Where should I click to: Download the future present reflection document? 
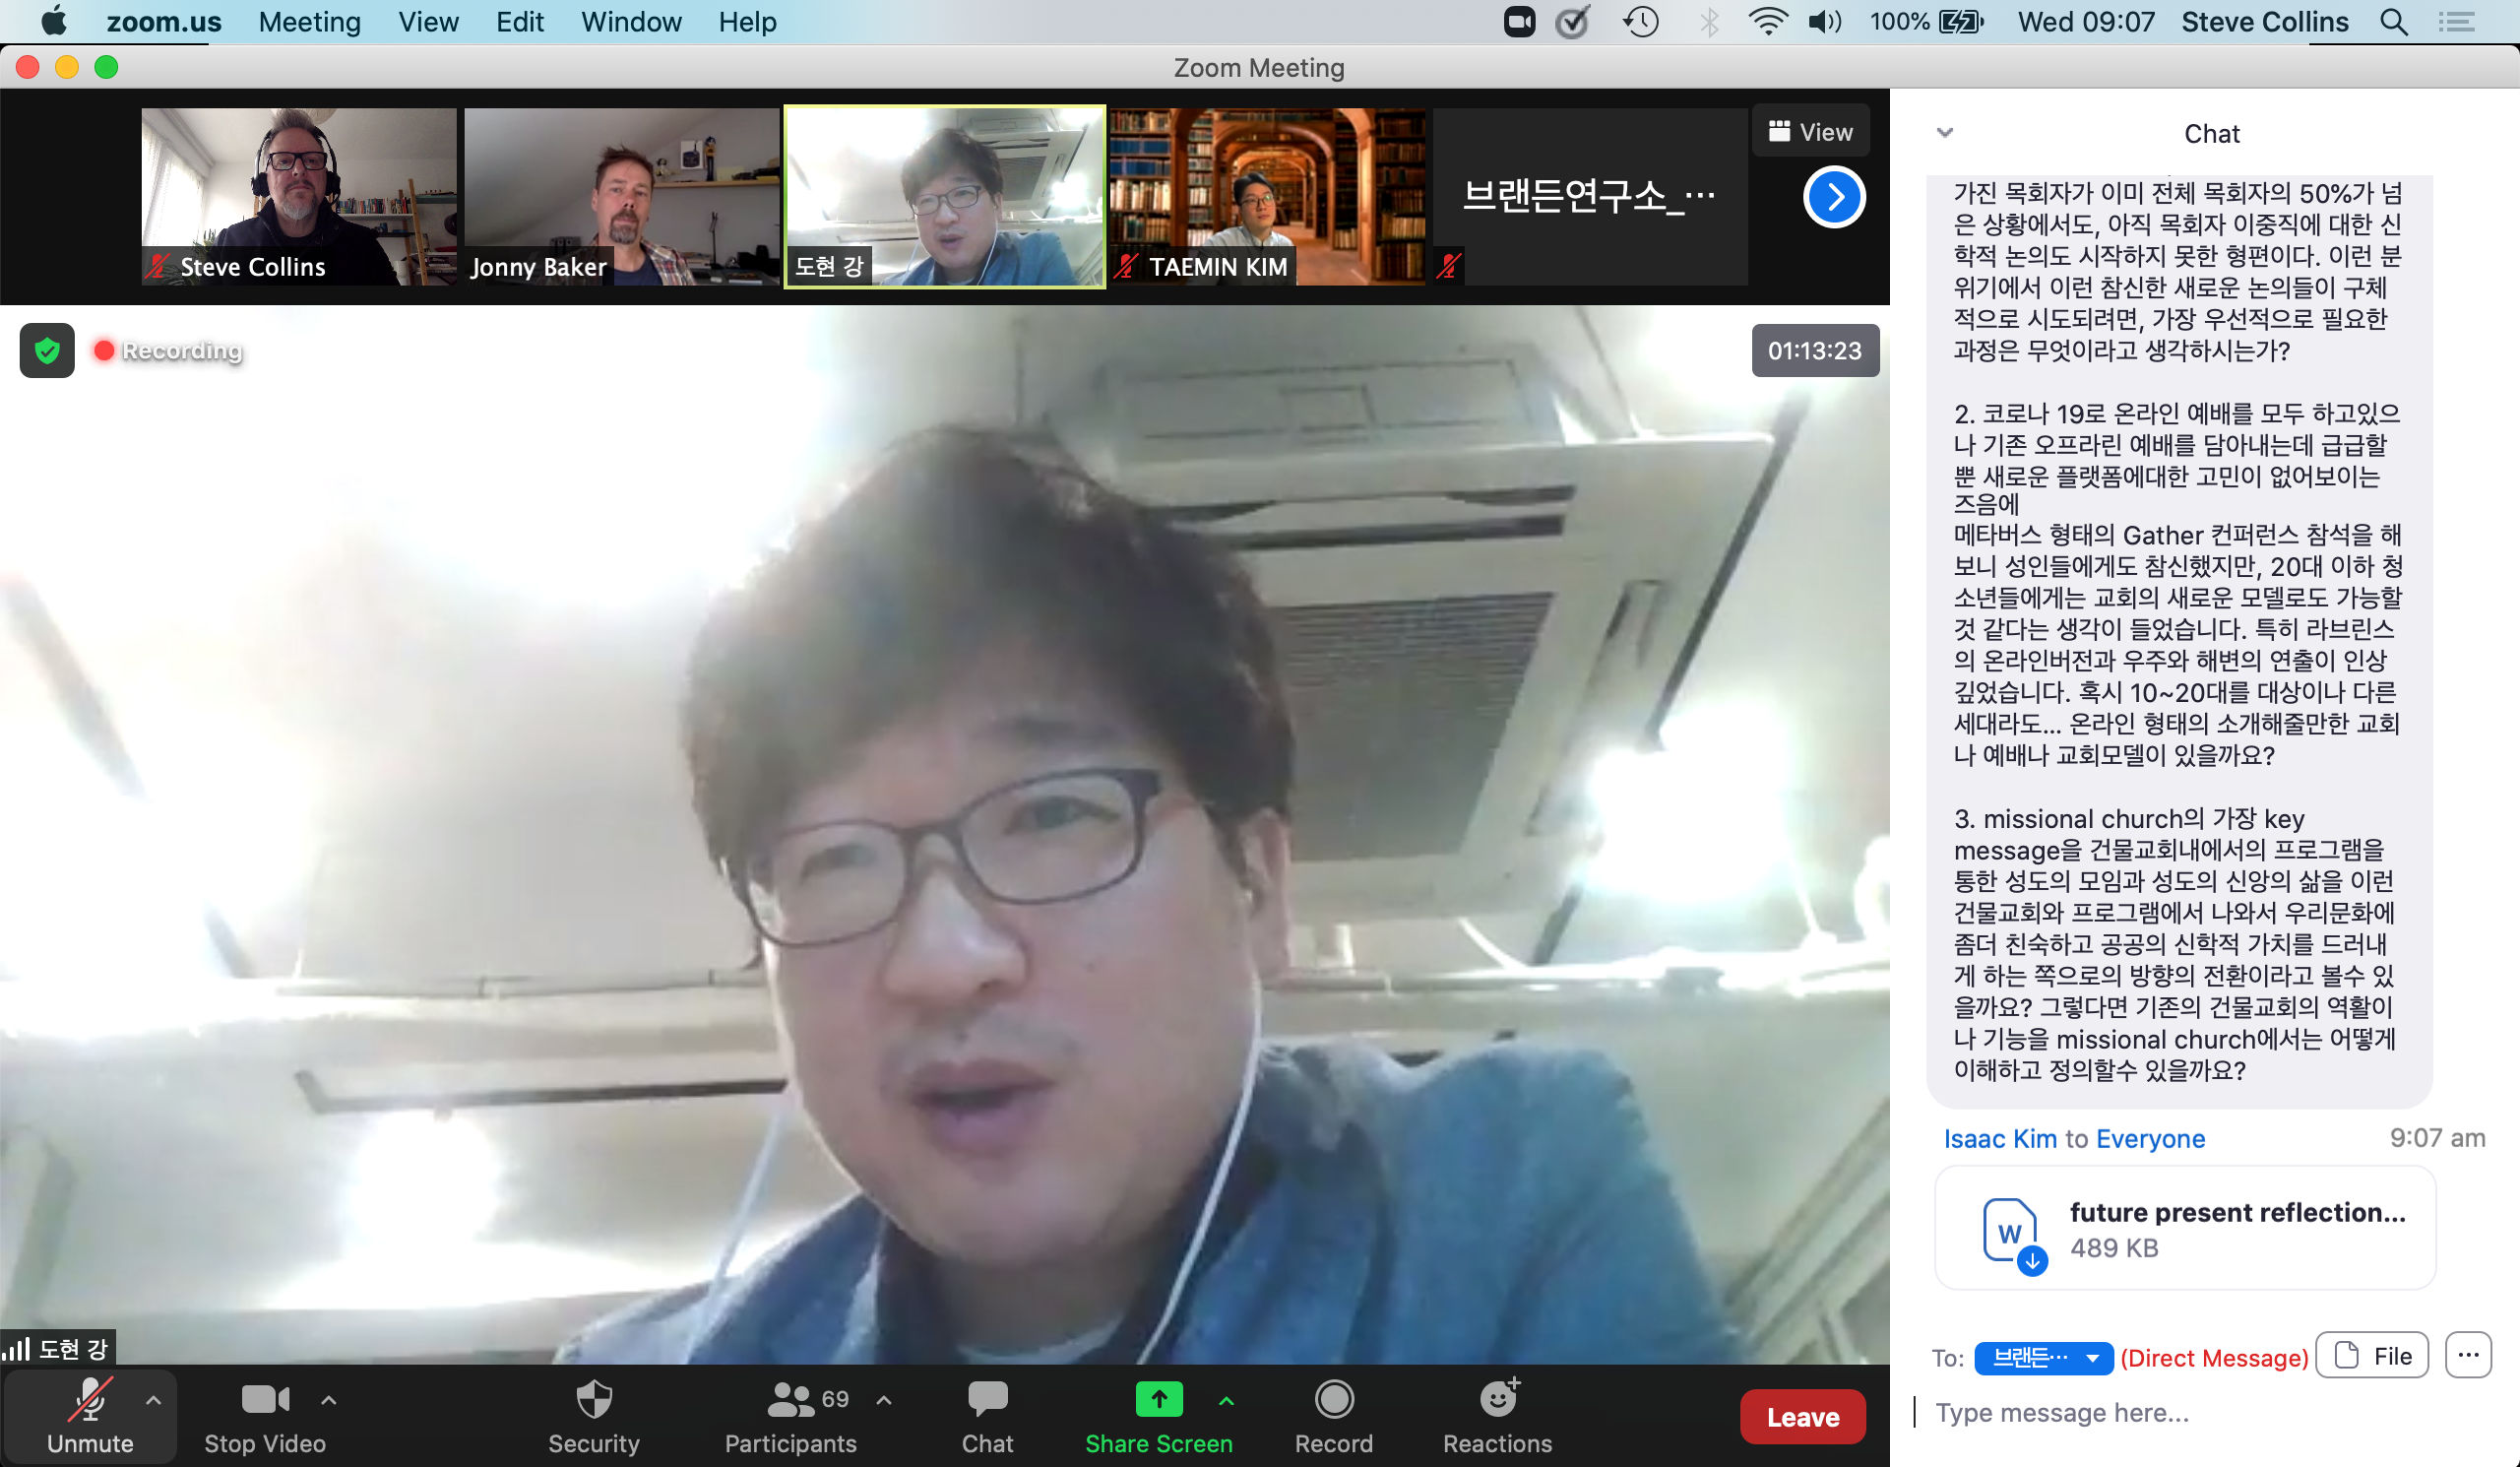click(x=2031, y=1261)
